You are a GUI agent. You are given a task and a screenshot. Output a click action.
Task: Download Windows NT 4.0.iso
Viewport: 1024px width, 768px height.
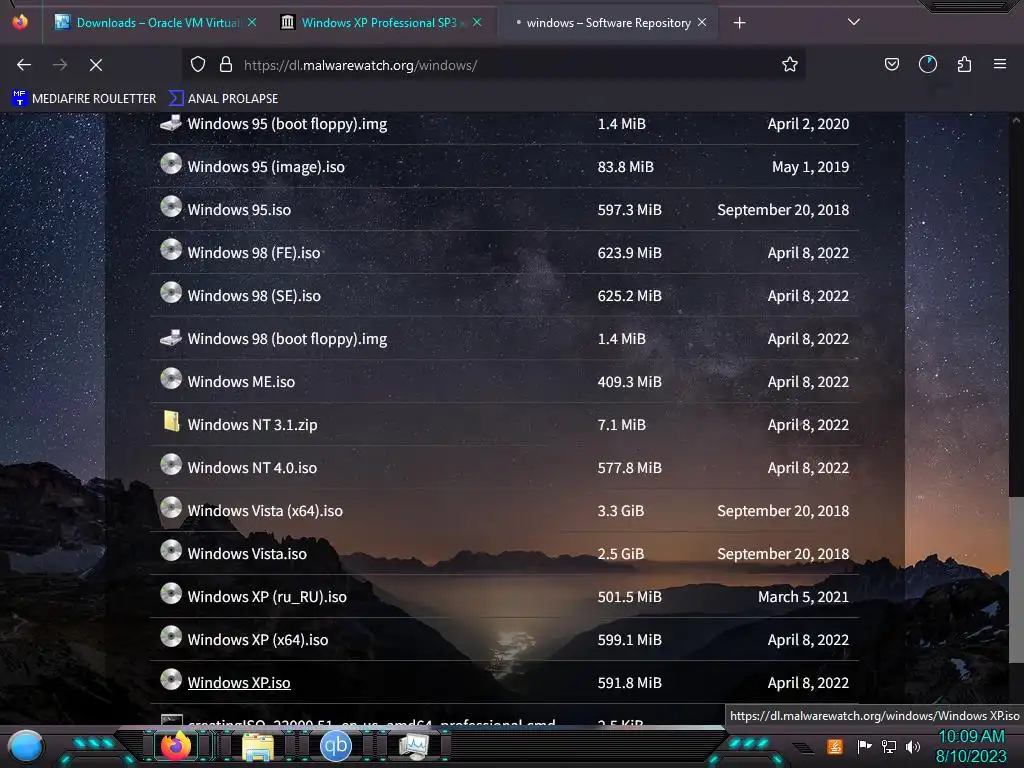pyautogui.click(x=252, y=468)
